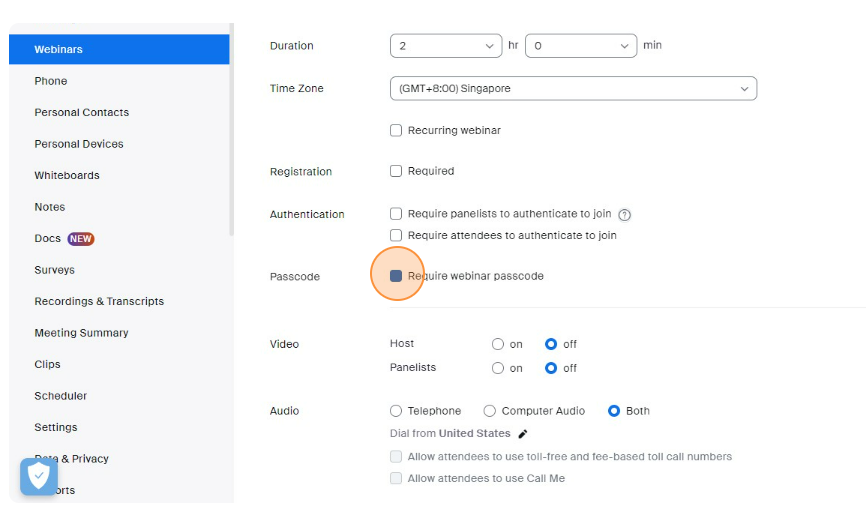This screenshot has width=866, height=517.
Task: Open the Surveys page
Action: (54, 270)
